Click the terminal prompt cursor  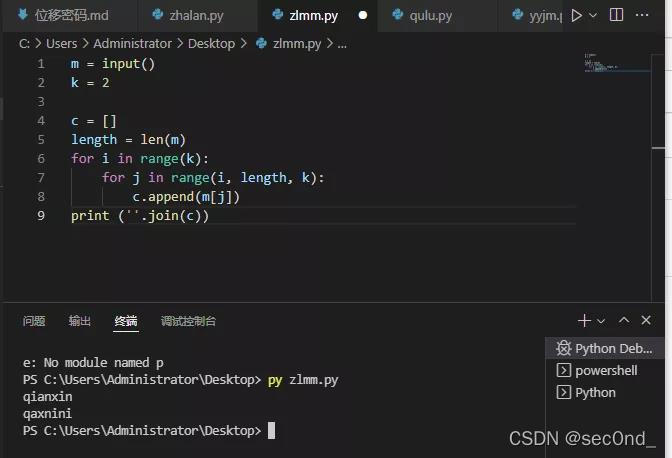271,431
